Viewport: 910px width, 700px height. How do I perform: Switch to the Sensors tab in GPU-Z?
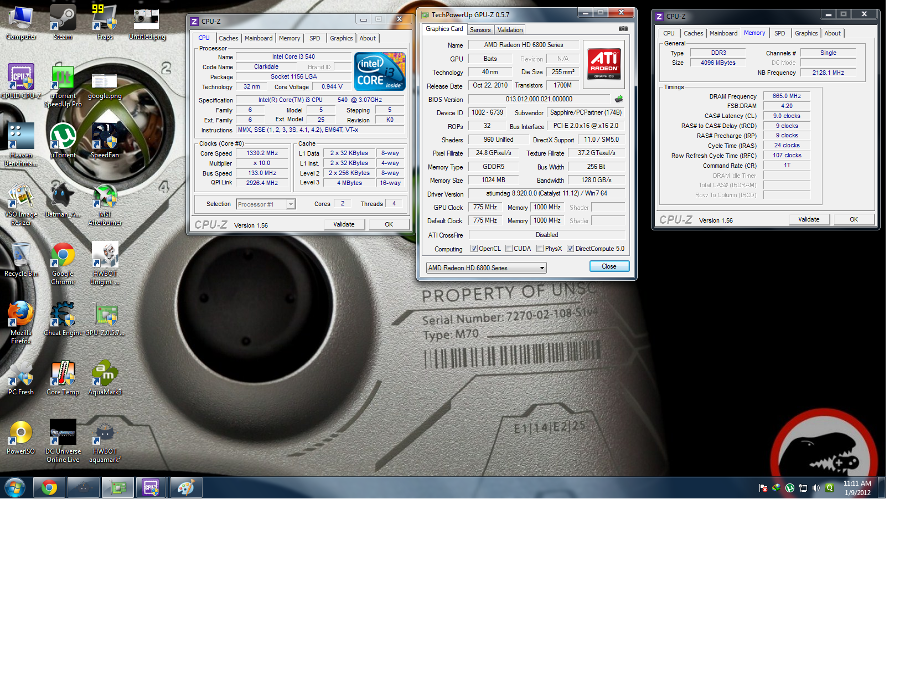click(480, 30)
